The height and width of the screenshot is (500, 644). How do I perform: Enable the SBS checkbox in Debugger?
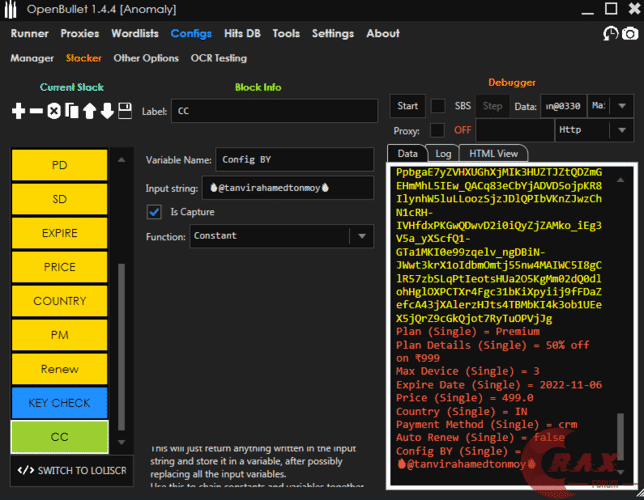[438, 106]
